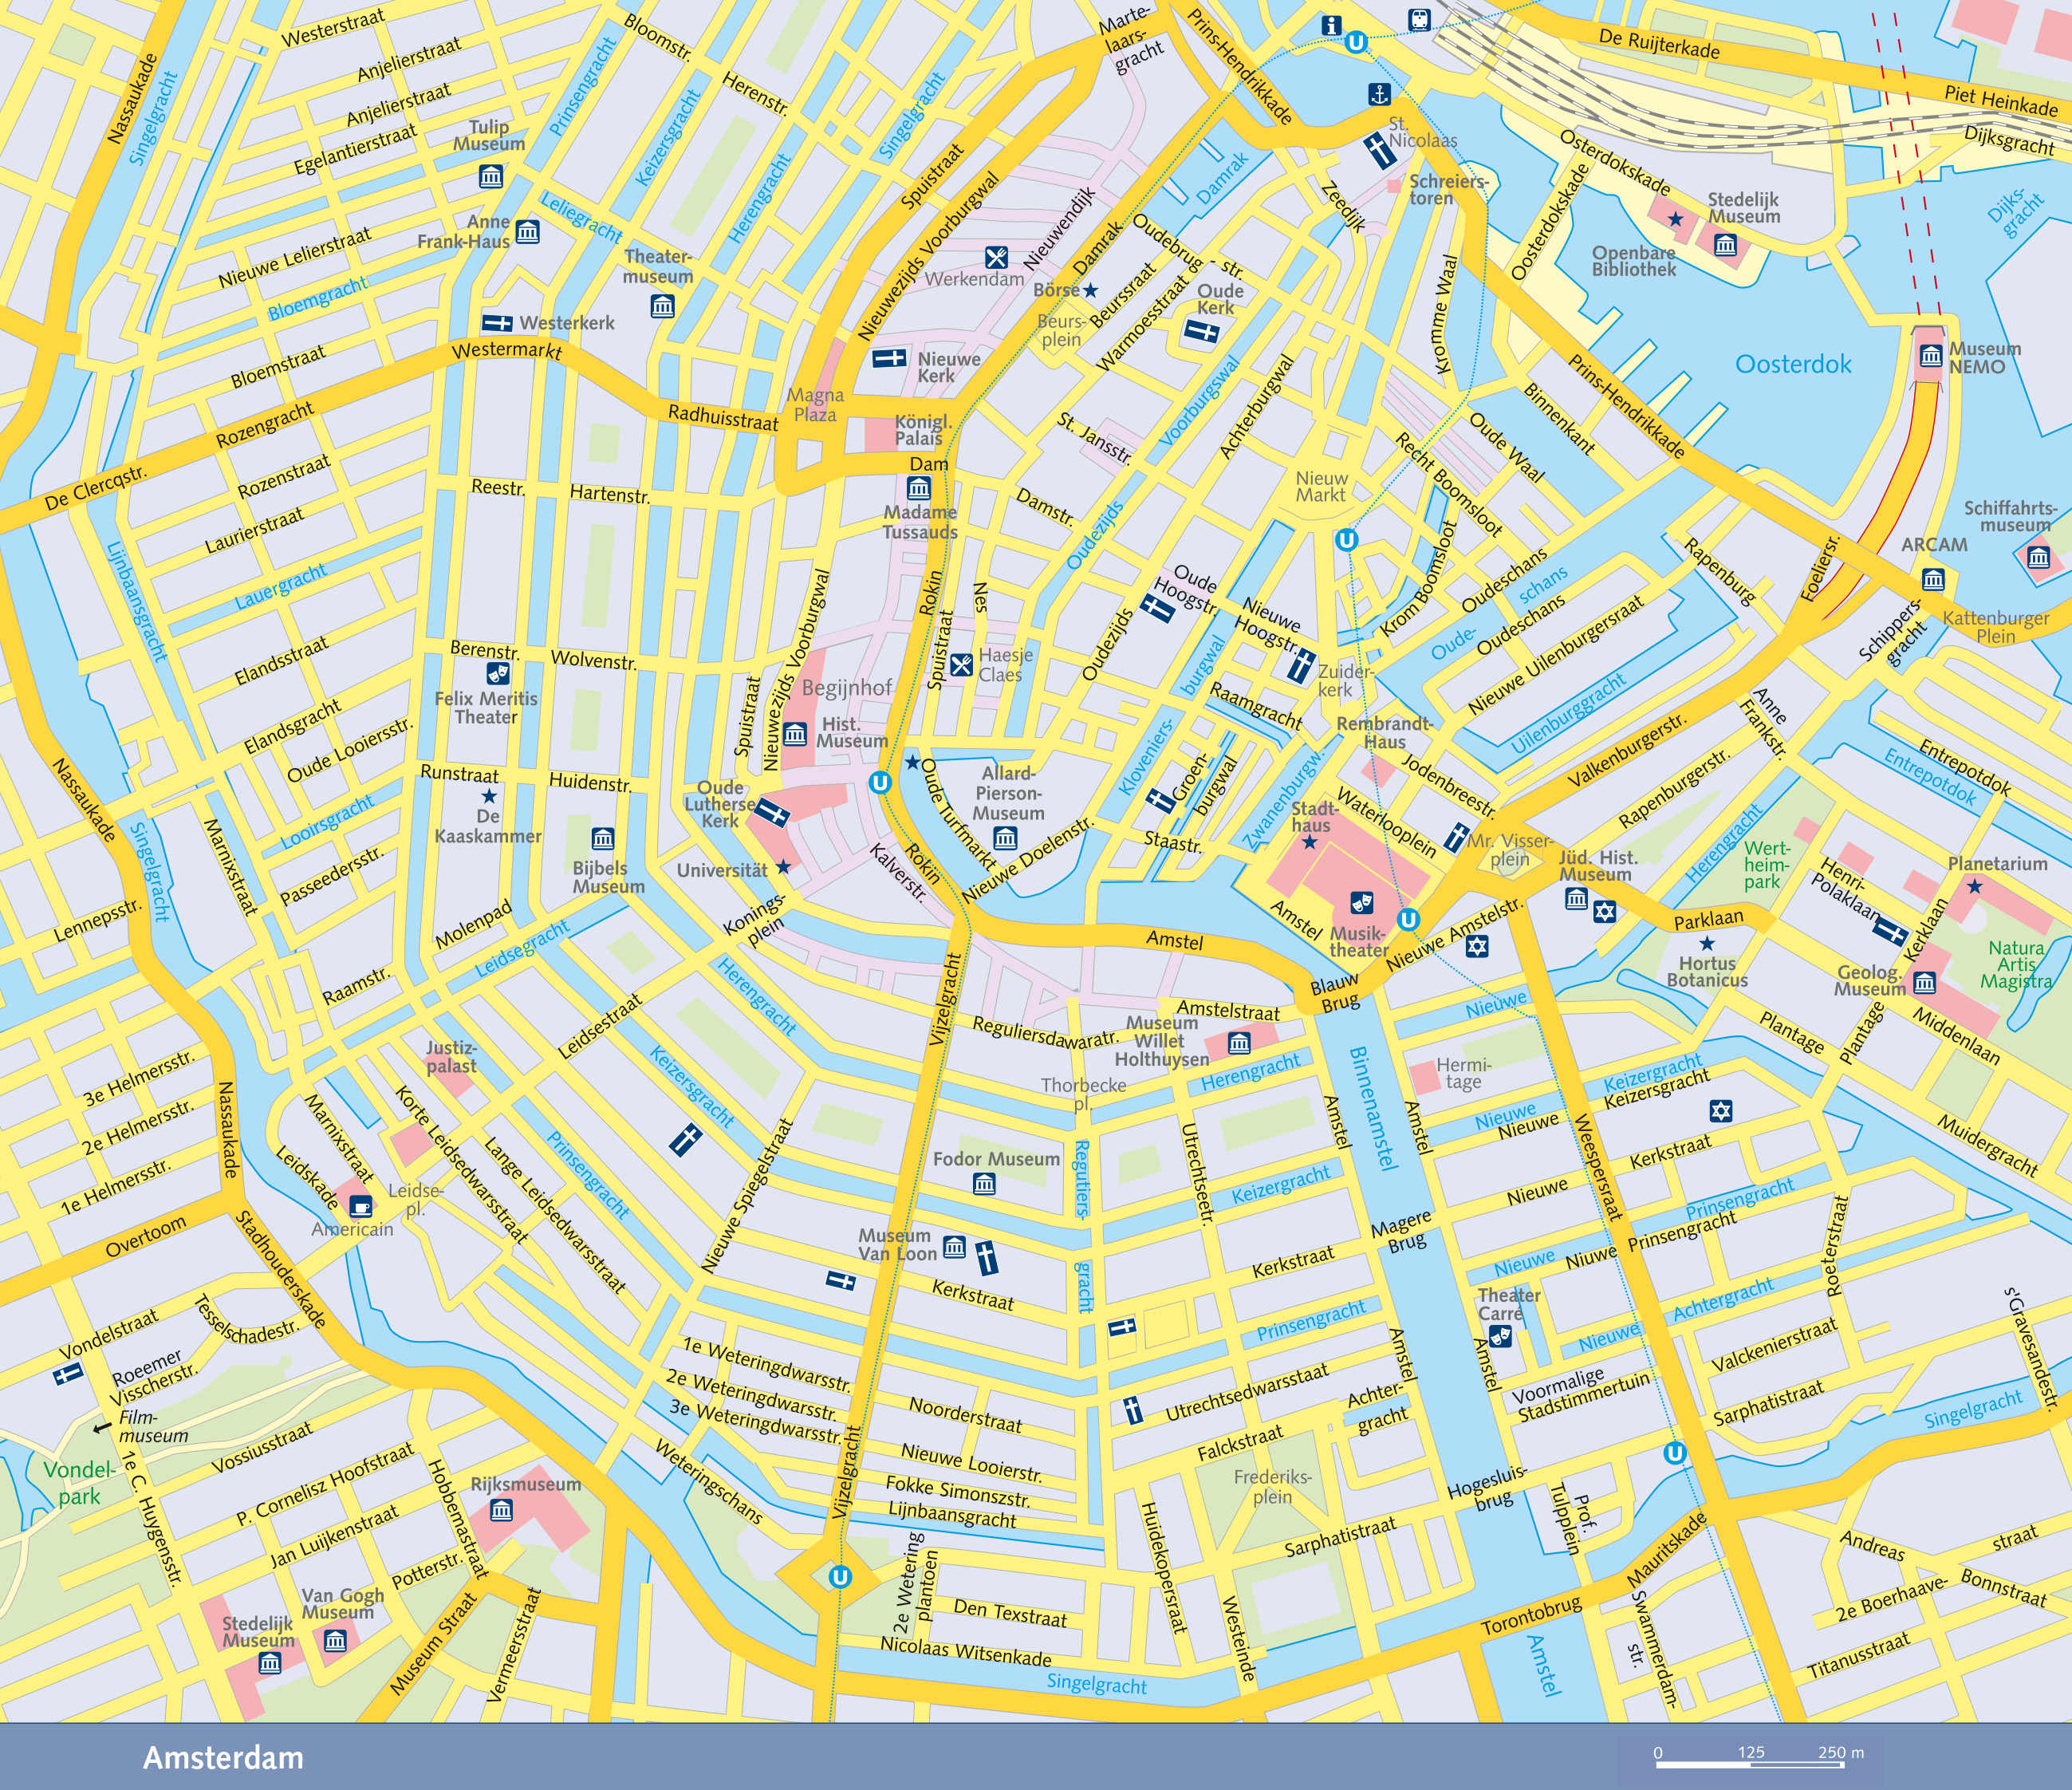
Task: Click the tourist information 'i' icon
Action: pos(1331,26)
